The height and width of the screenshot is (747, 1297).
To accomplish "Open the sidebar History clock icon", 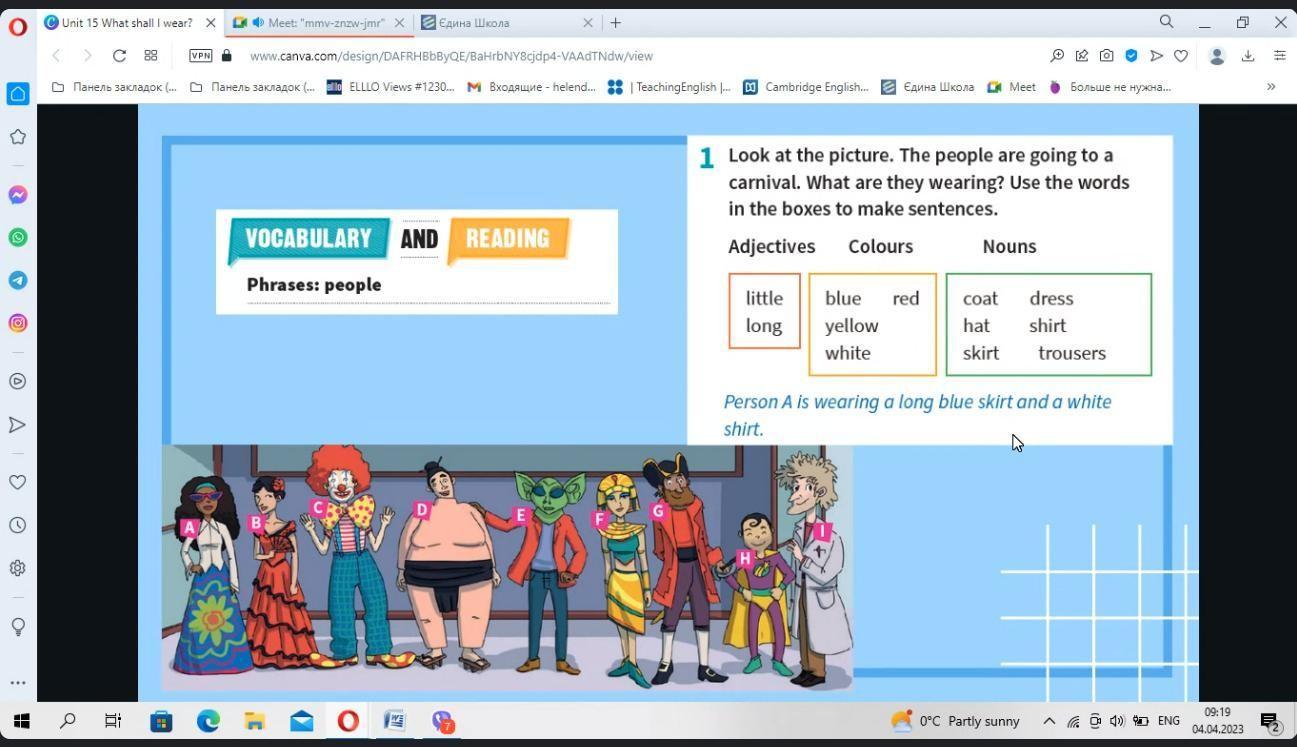I will [x=18, y=525].
